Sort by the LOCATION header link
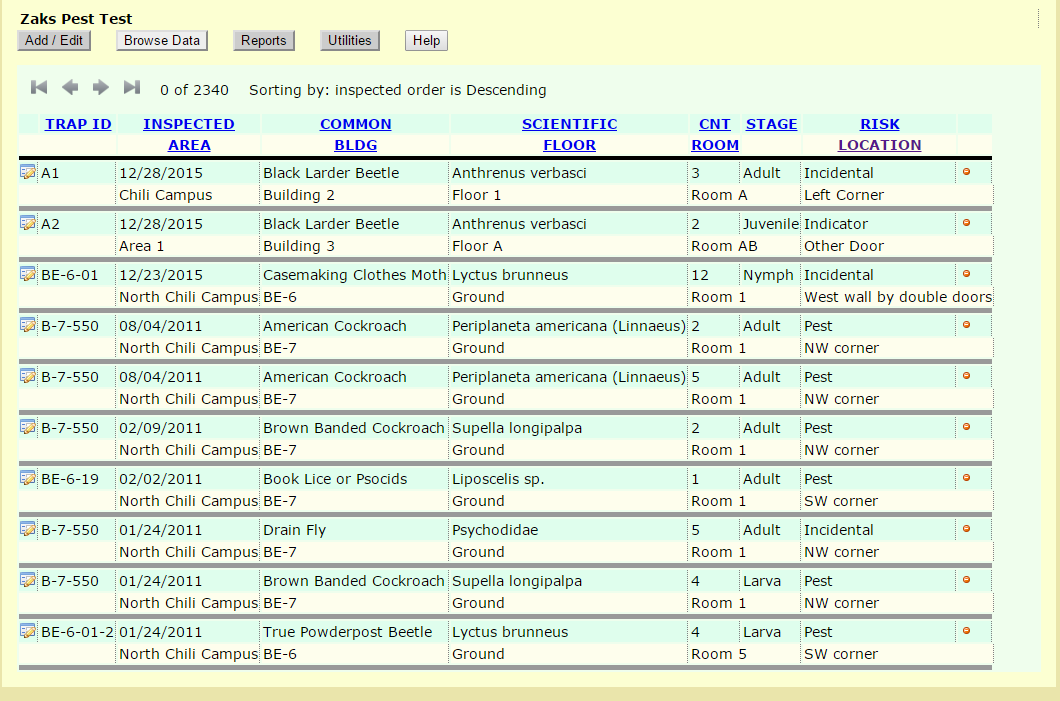Image resolution: width=1060 pixels, height=701 pixels. click(880, 145)
